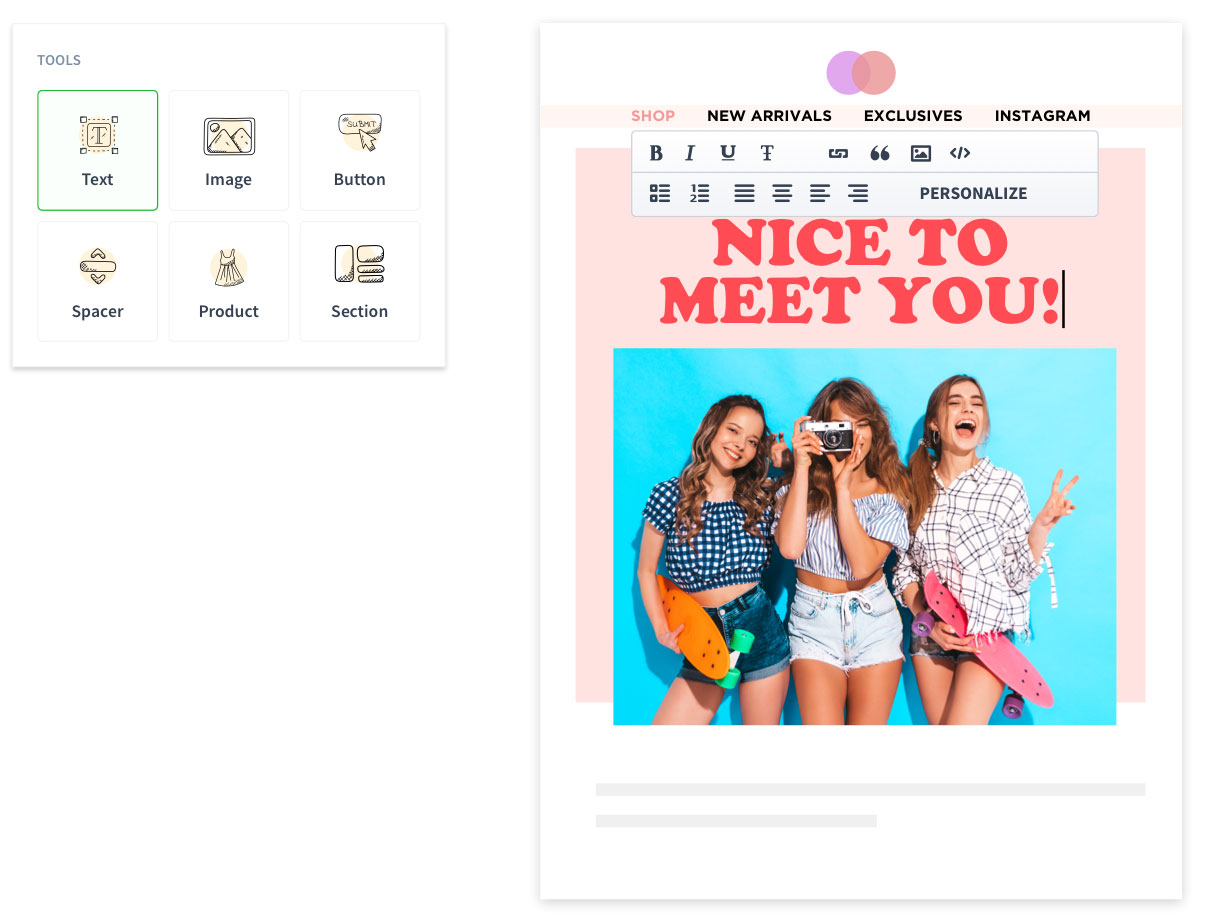The image size is (1206, 923).
Task: Add a blockquote using the quote icon
Action: pos(880,153)
